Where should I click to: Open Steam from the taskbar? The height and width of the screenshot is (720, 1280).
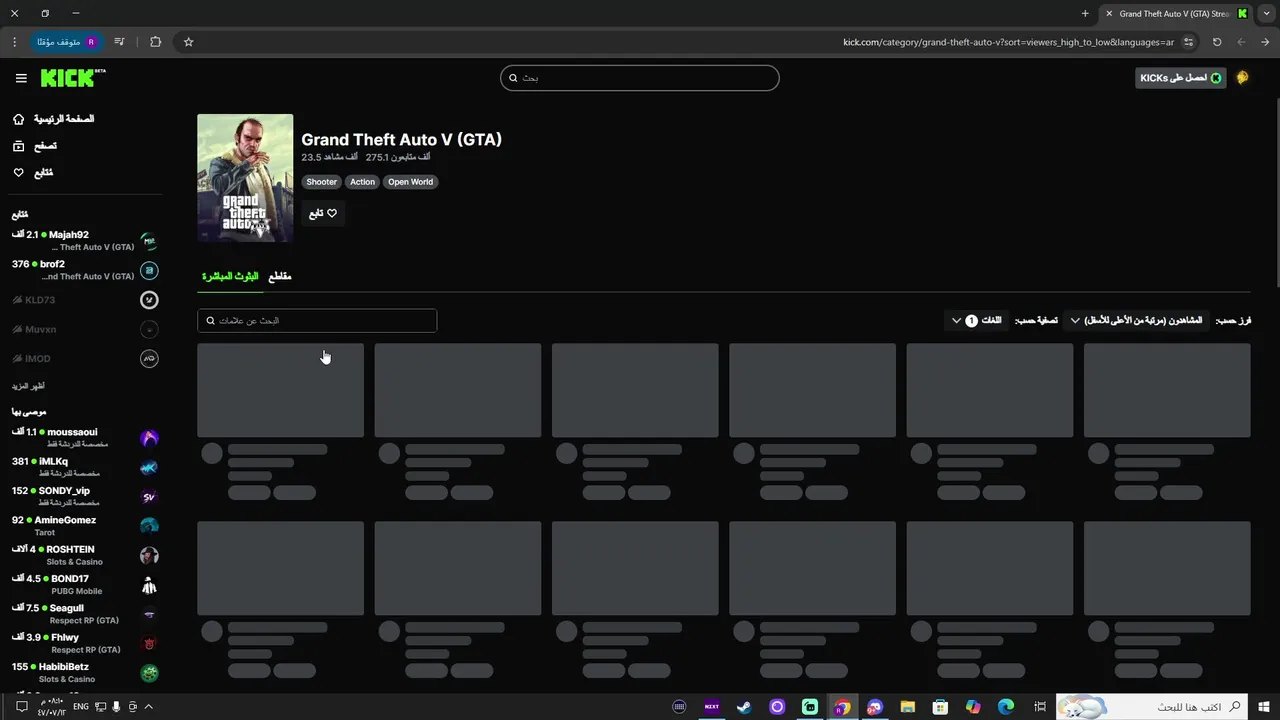tap(744, 707)
